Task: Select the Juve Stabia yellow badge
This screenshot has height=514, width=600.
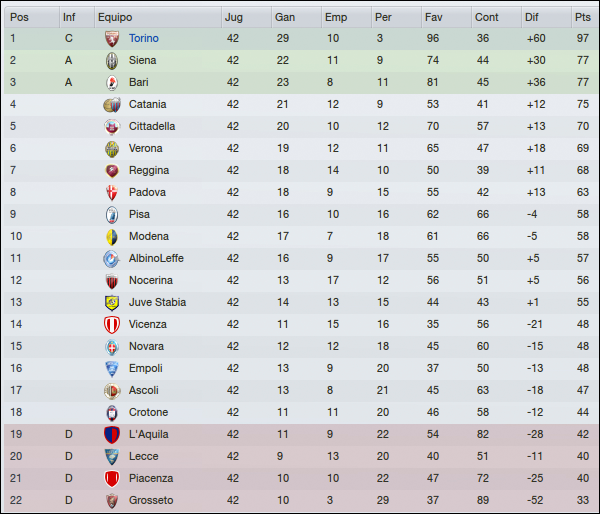Action: tap(112, 303)
